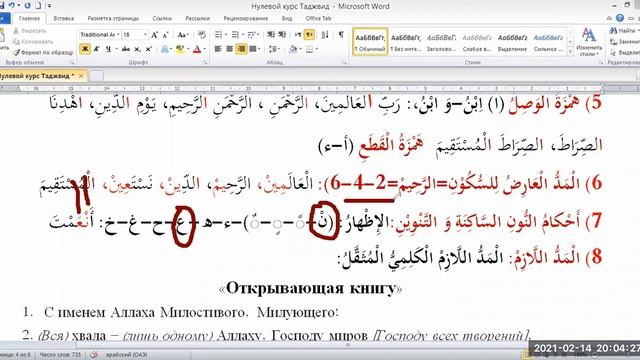Switch to the Вставка ribbon tab
640x360 pixels.
click(64, 18)
